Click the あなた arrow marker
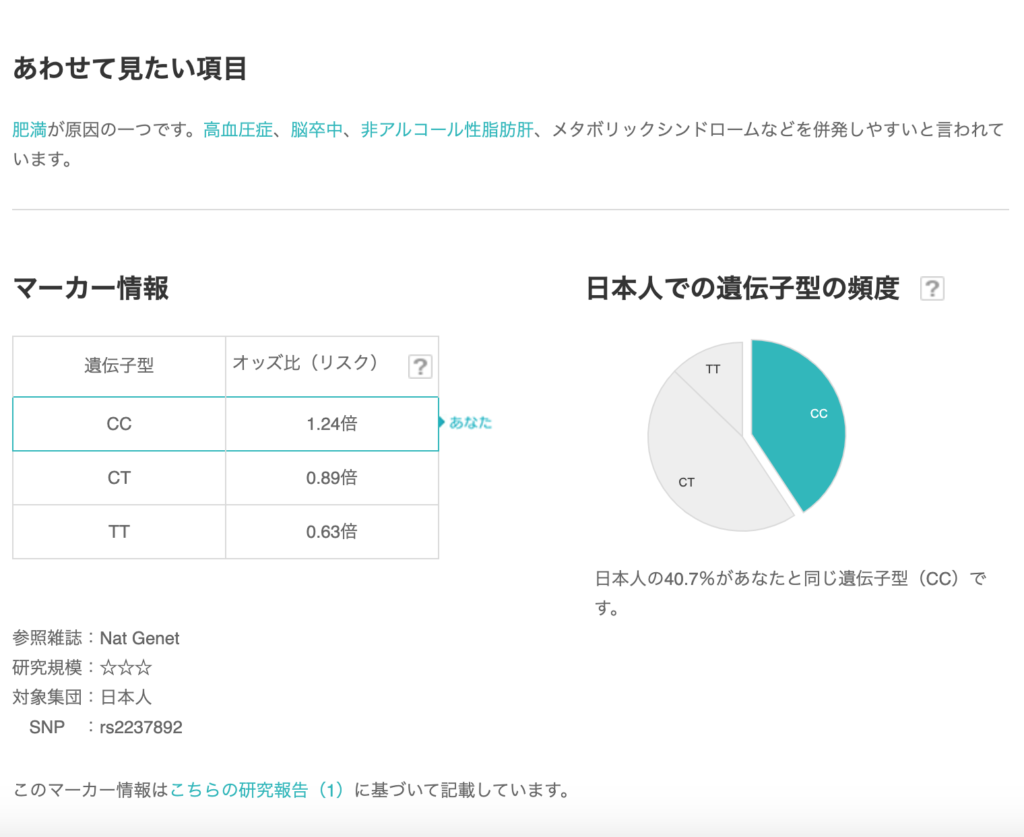Image resolution: width=1024 pixels, height=837 pixels. click(466, 423)
